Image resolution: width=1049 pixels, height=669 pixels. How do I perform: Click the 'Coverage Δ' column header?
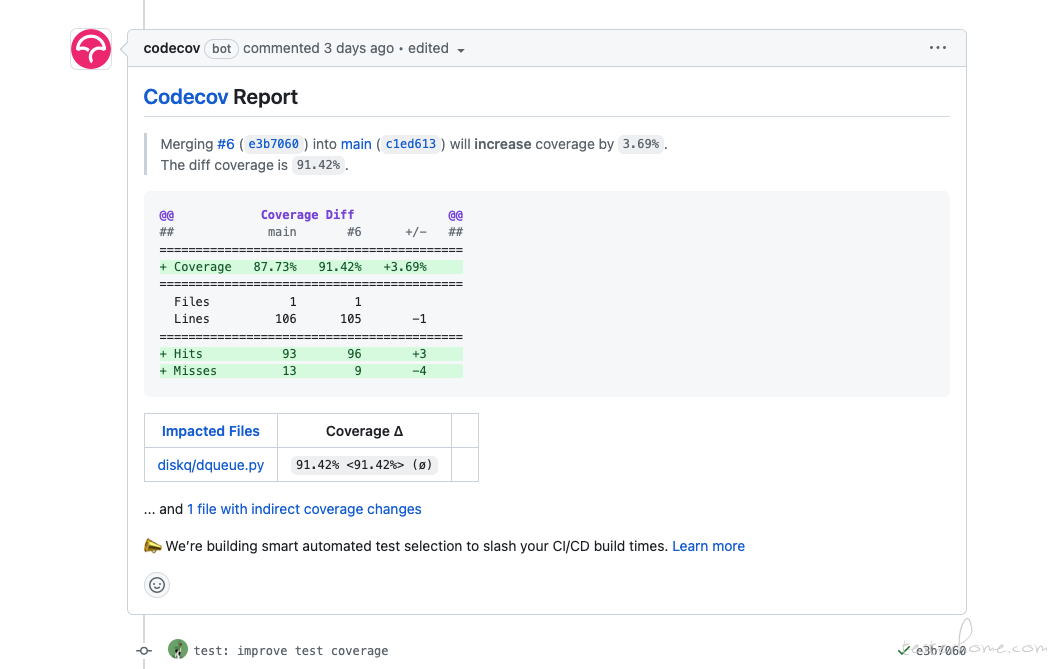pyautogui.click(x=365, y=432)
